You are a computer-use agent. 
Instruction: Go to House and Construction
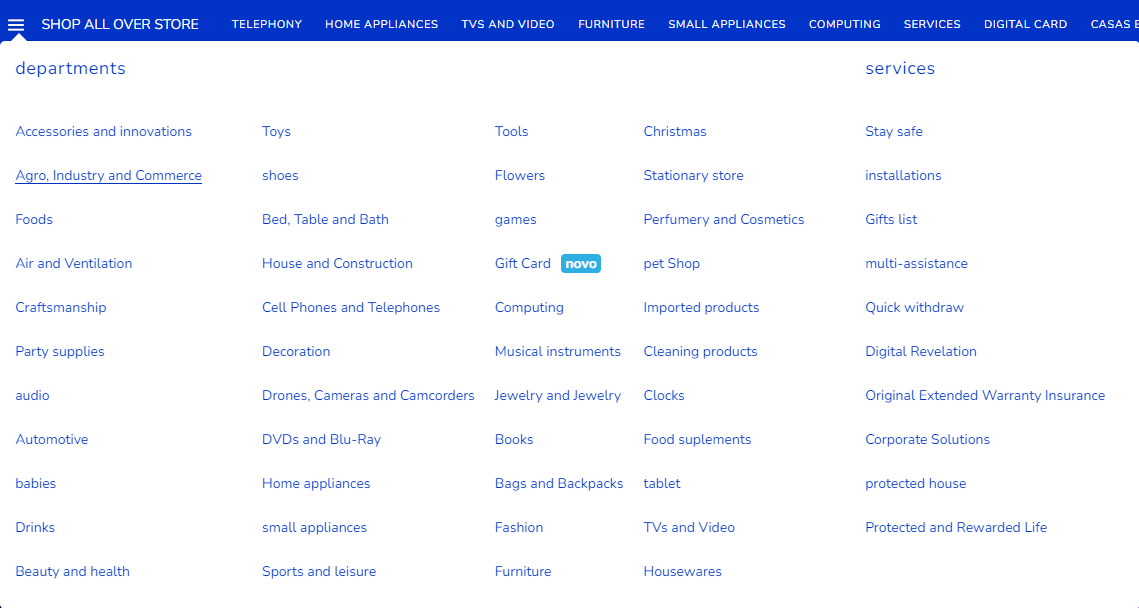[x=338, y=264]
